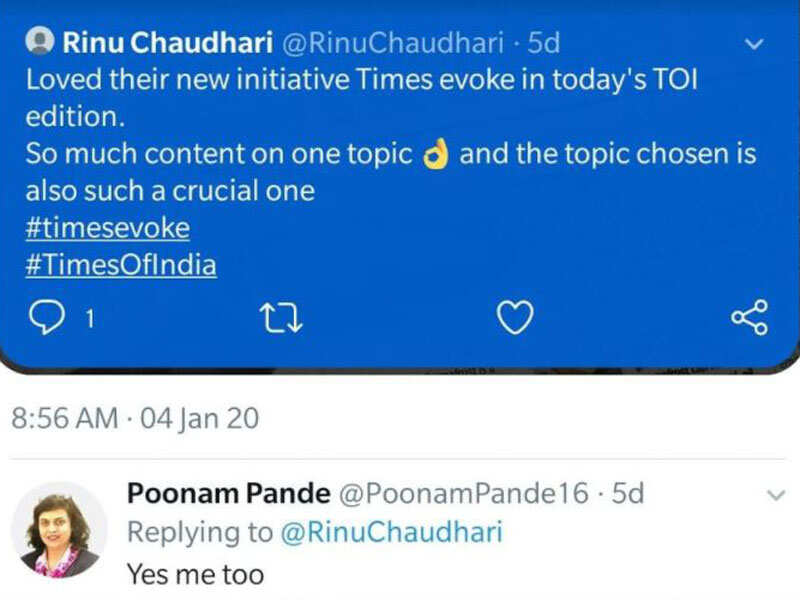Click the "Yes me too" reply text

click(x=196, y=574)
